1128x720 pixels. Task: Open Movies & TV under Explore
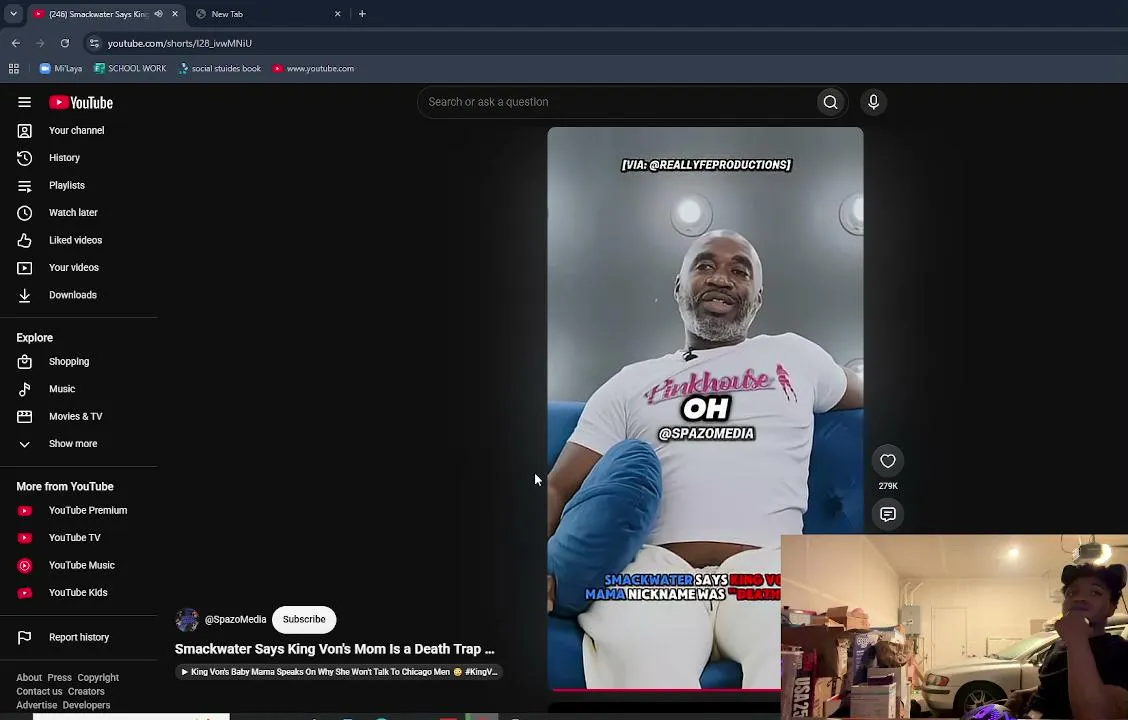point(78,416)
